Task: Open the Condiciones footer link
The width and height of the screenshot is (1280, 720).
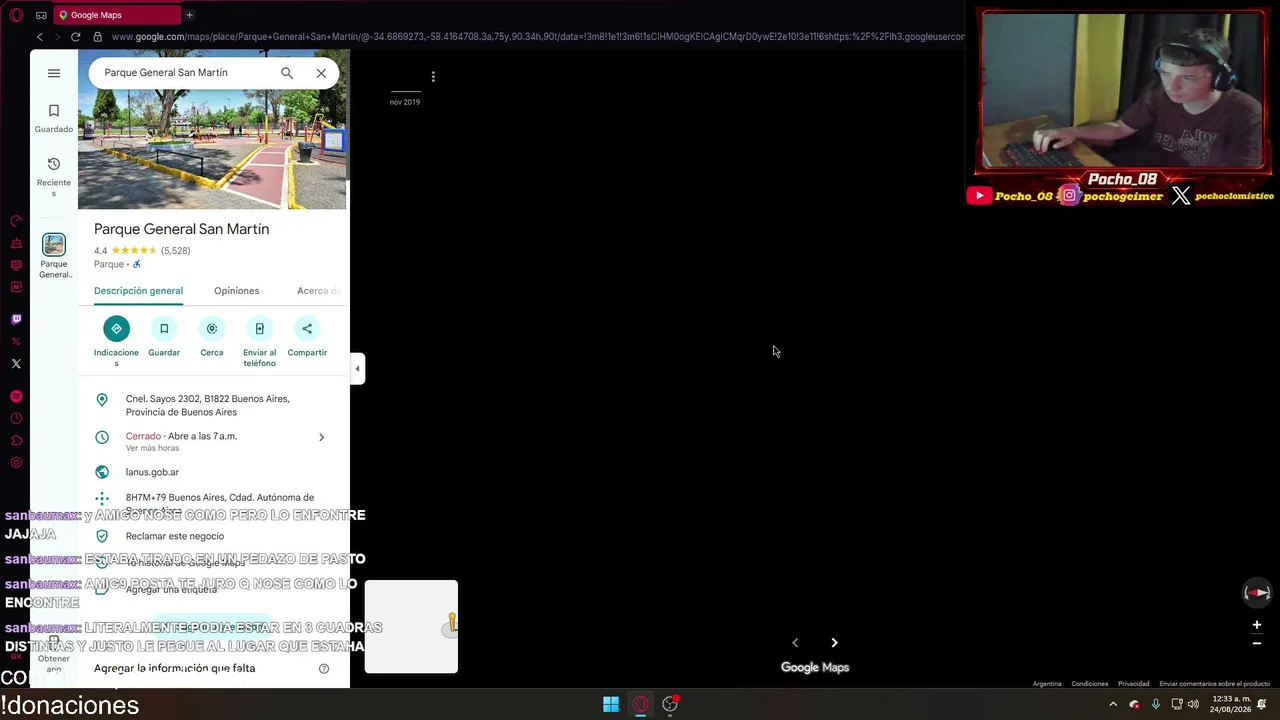Action: click(1089, 684)
